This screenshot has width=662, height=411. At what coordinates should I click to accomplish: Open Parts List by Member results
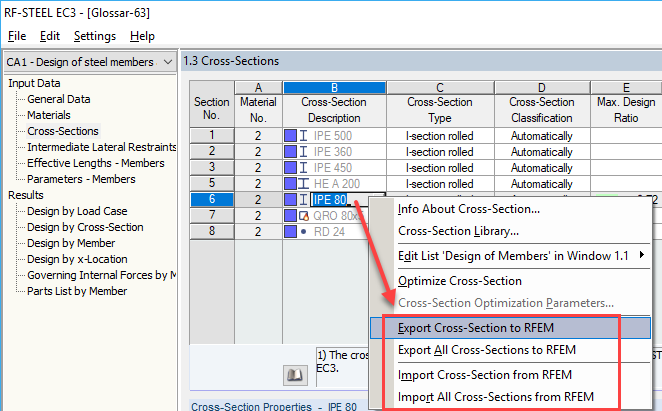[77, 291]
